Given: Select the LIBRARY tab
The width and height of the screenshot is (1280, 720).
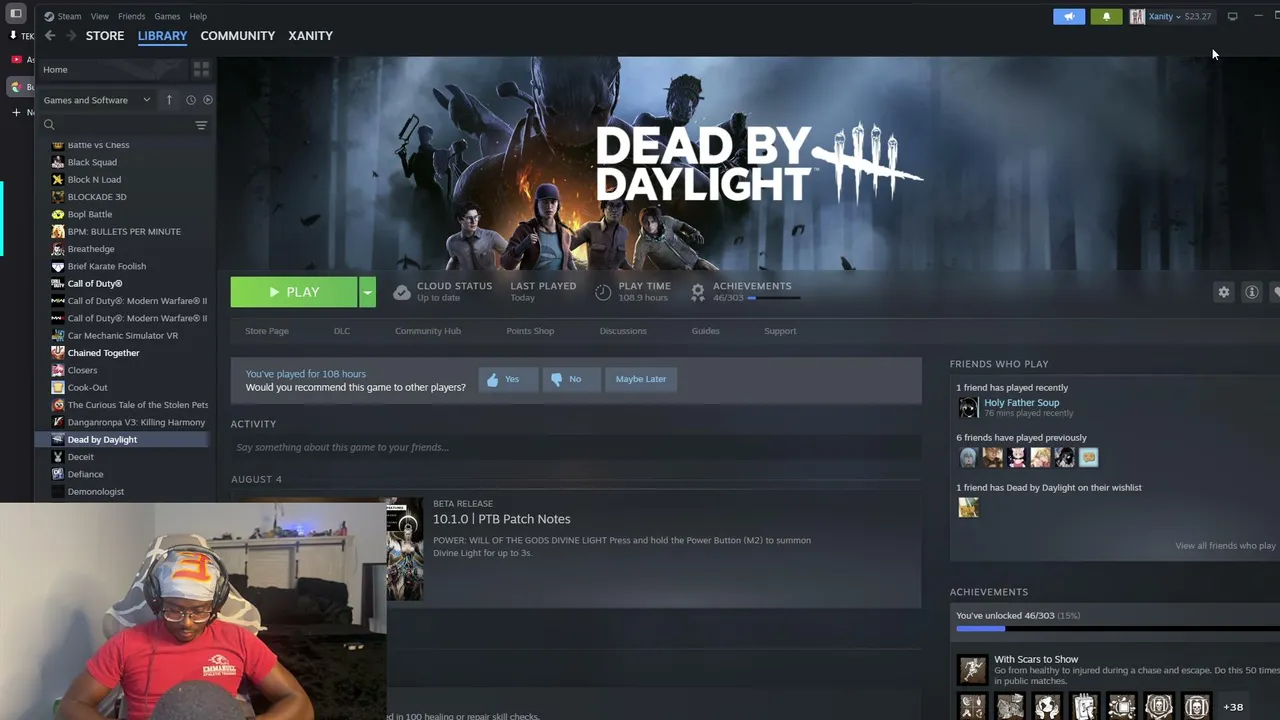Looking at the screenshot, I should tap(162, 36).
